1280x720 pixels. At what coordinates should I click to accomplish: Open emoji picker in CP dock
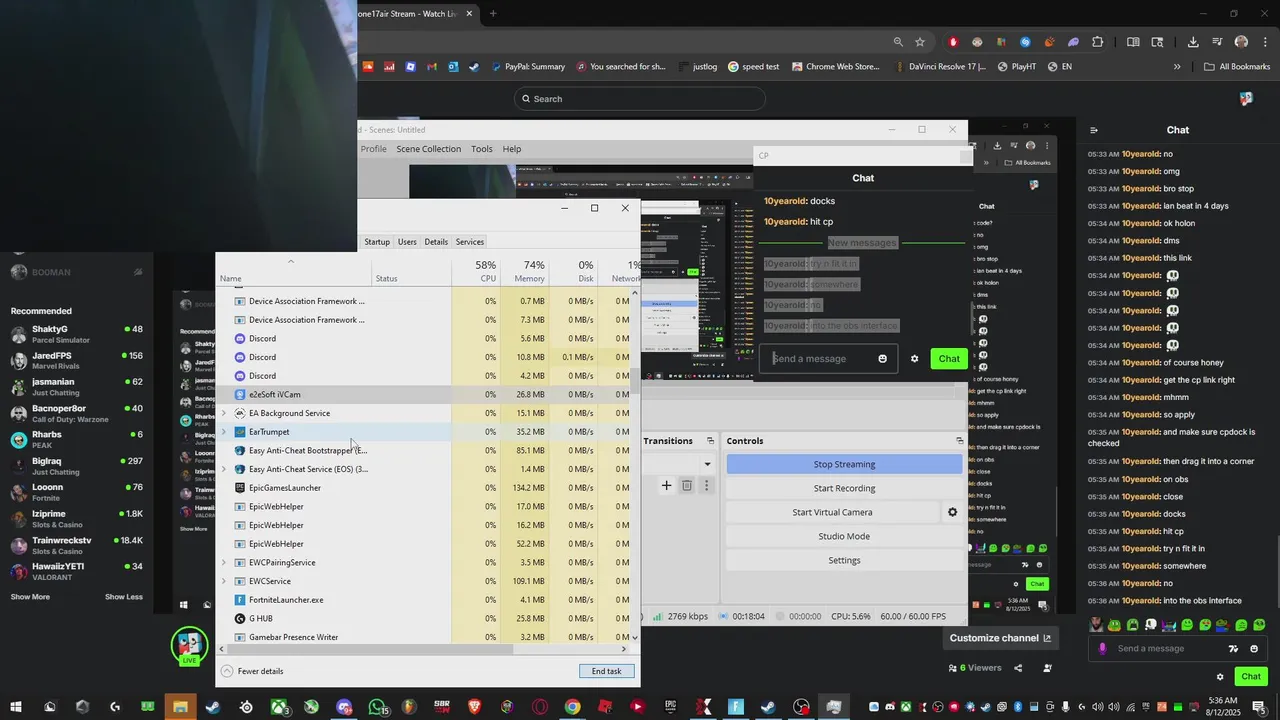point(882,359)
